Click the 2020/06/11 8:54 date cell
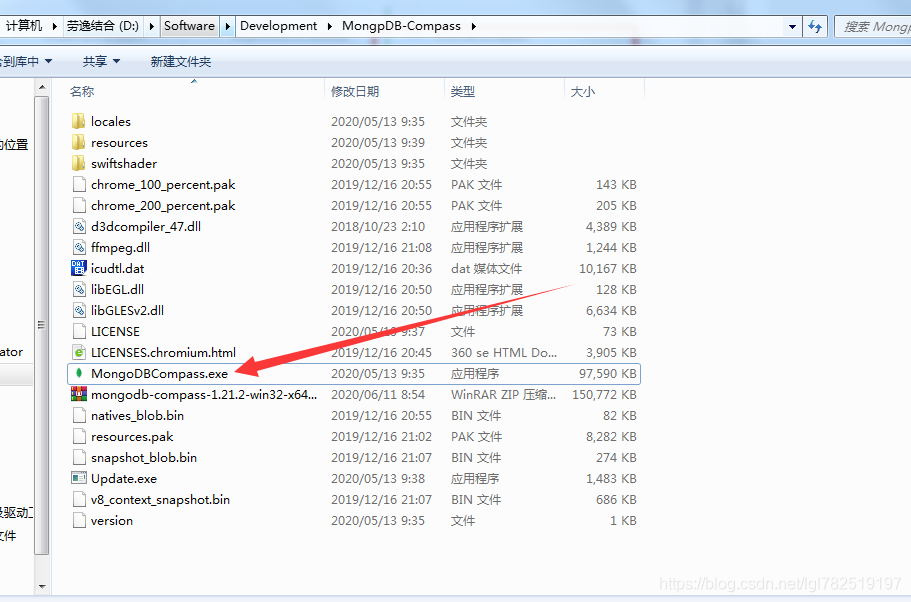This screenshot has height=602, width=911. (378, 395)
